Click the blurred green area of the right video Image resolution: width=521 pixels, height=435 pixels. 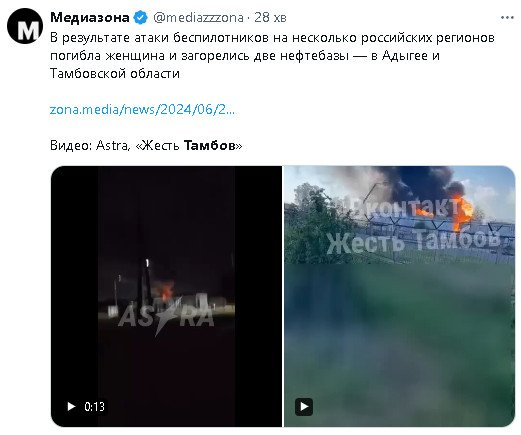398,333
